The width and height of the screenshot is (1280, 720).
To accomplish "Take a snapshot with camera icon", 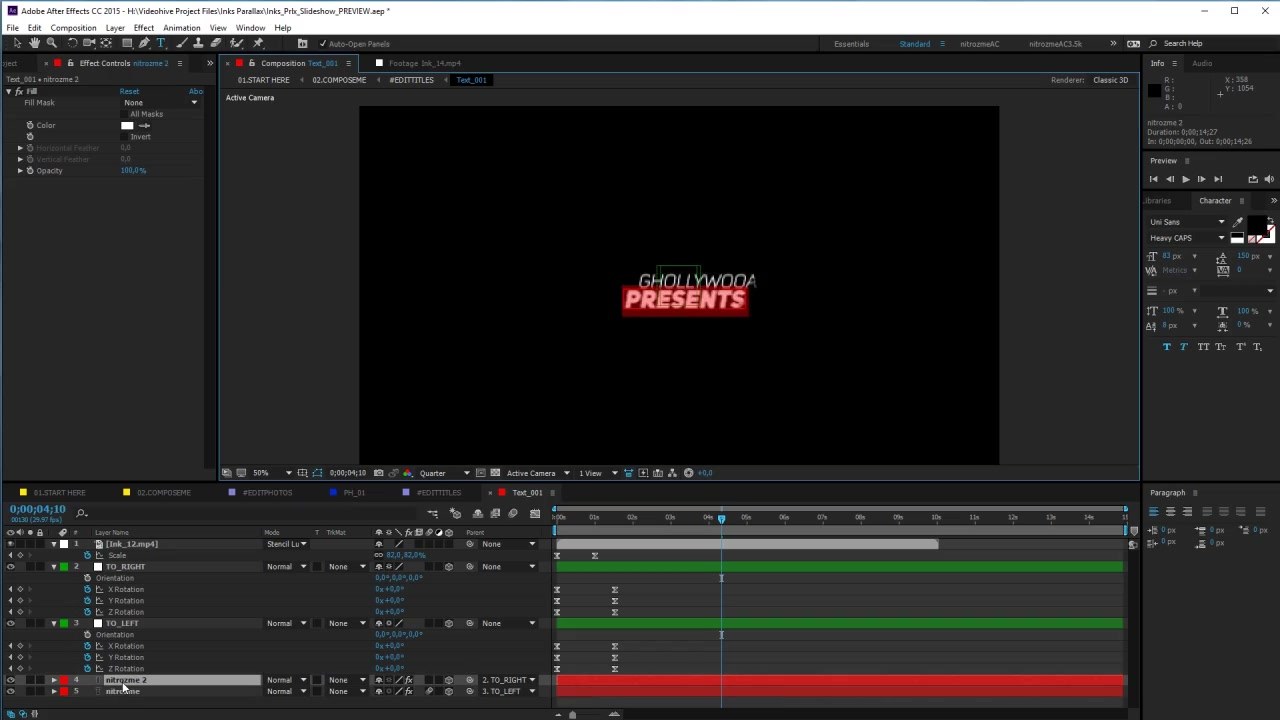I will (376, 473).
